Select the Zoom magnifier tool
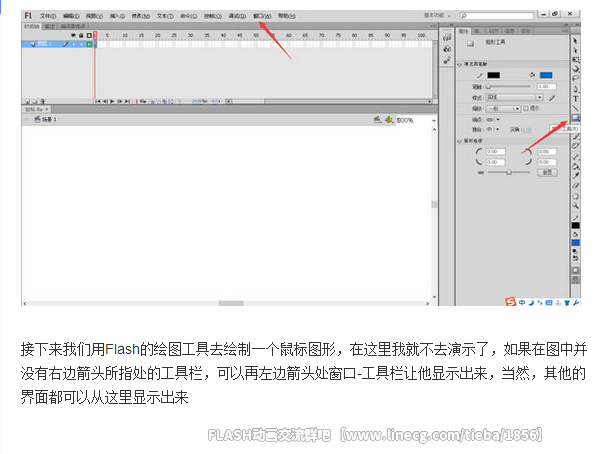Image resolution: width=594 pixels, height=454 pixels. click(x=575, y=206)
